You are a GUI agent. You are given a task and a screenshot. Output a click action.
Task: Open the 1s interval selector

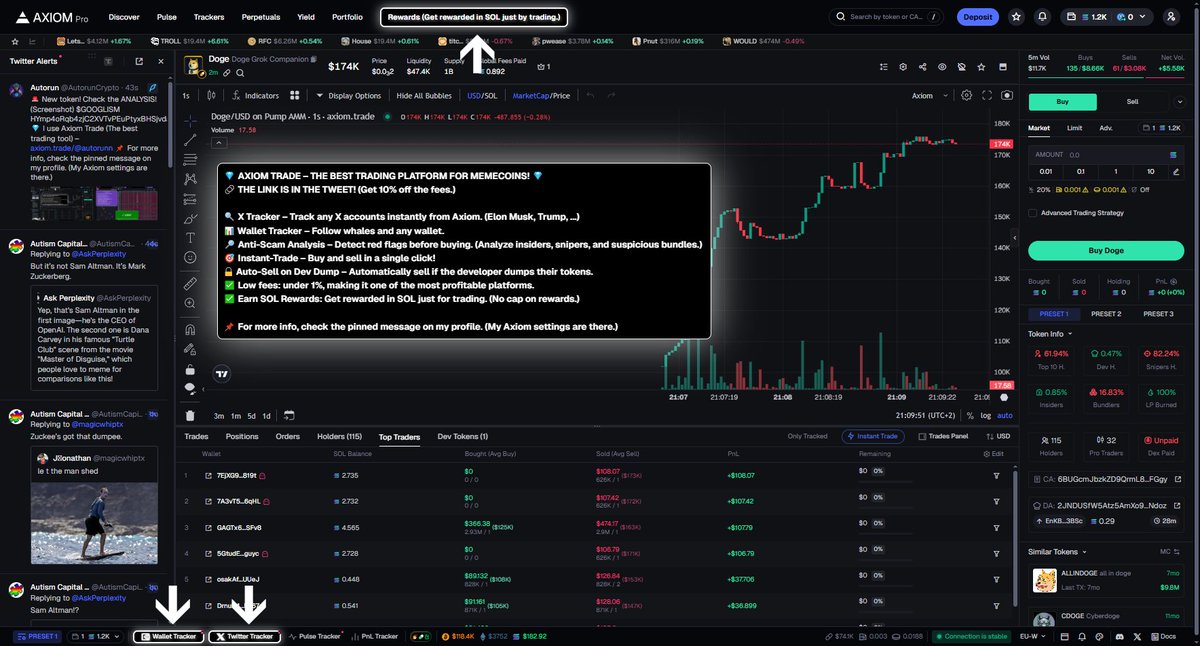pyautogui.click(x=186, y=96)
